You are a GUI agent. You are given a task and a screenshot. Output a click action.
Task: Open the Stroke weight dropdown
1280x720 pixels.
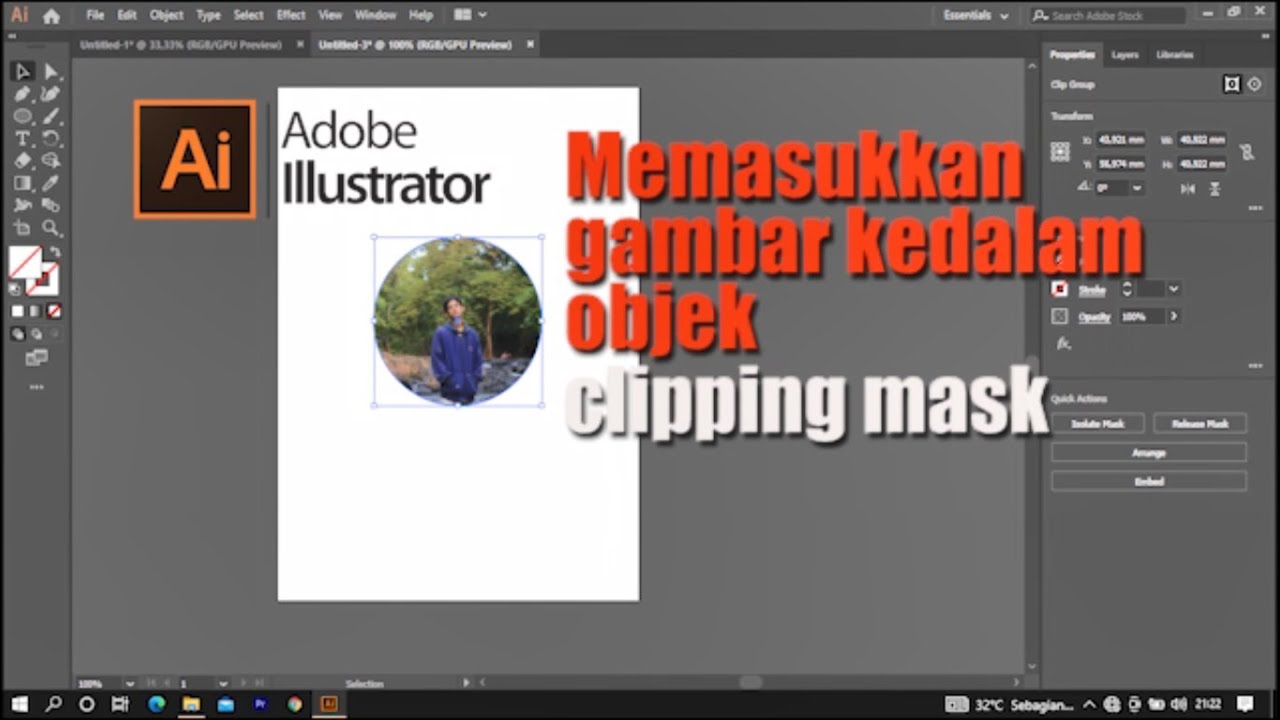pos(1173,289)
